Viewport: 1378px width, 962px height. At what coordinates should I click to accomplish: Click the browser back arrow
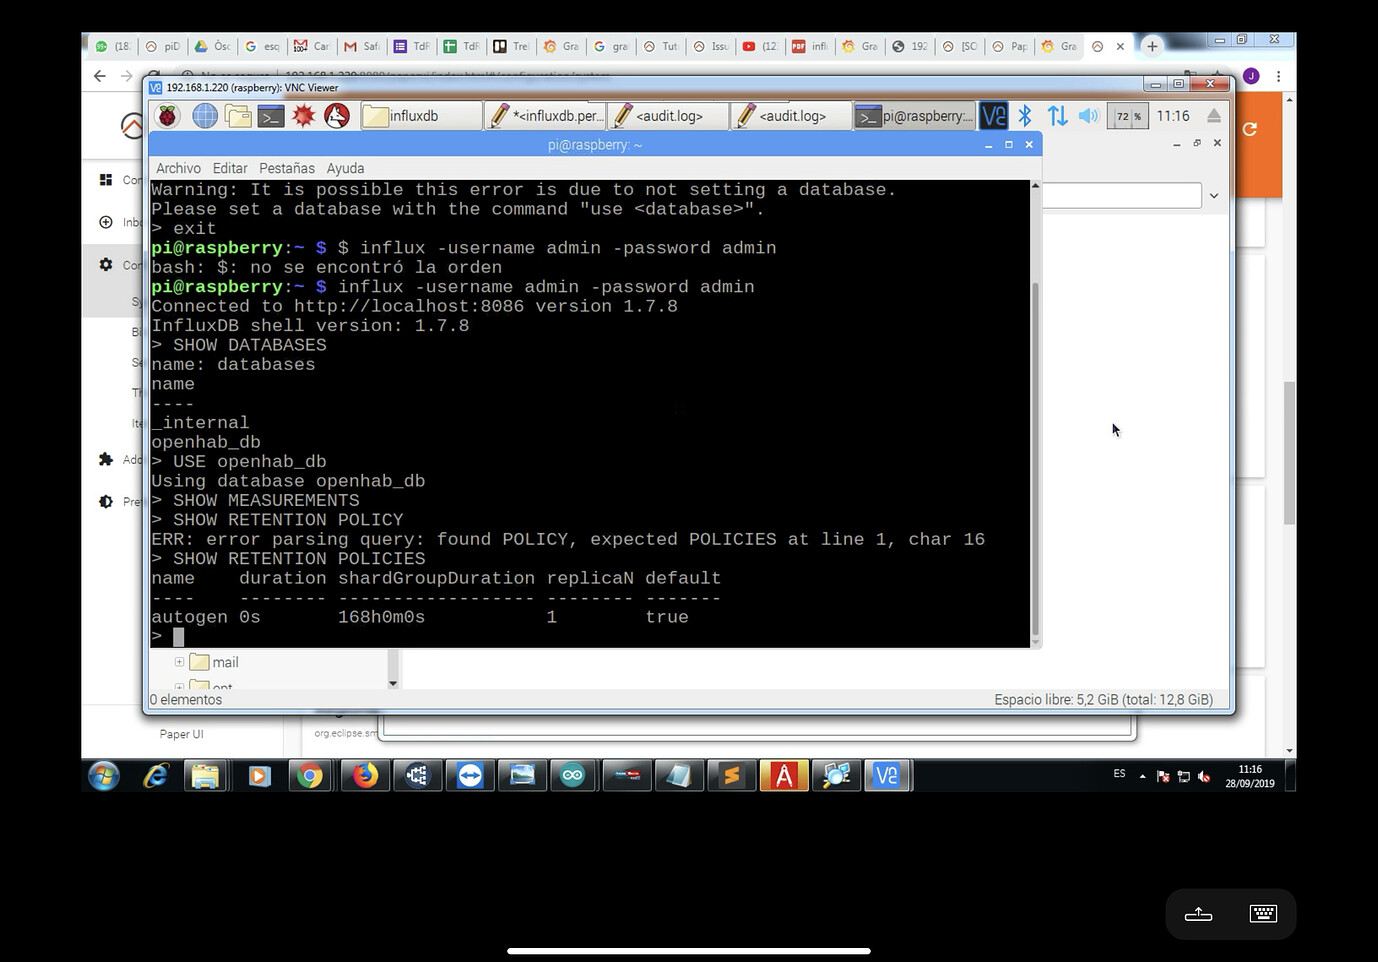pyautogui.click(x=99, y=76)
